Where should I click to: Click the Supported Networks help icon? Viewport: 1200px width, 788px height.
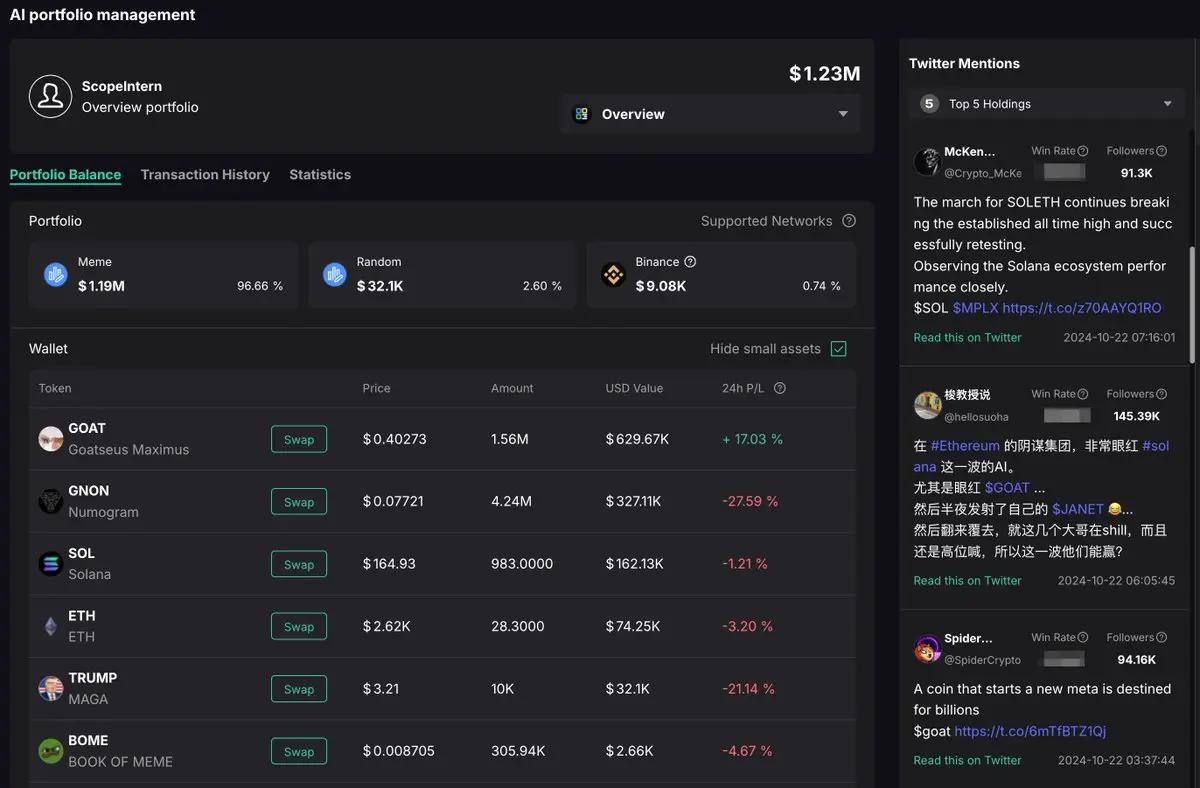click(x=849, y=221)
